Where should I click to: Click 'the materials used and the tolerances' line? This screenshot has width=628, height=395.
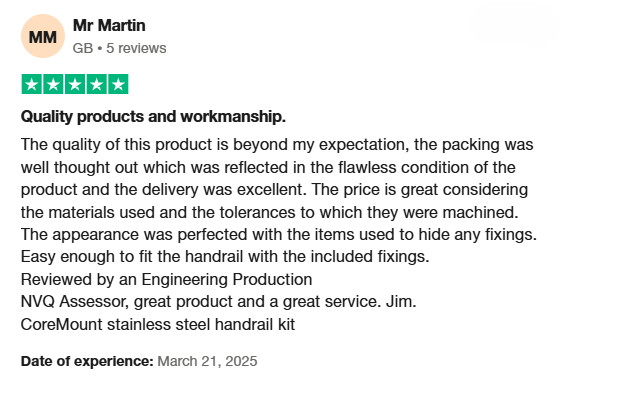[x=270, y=212]
